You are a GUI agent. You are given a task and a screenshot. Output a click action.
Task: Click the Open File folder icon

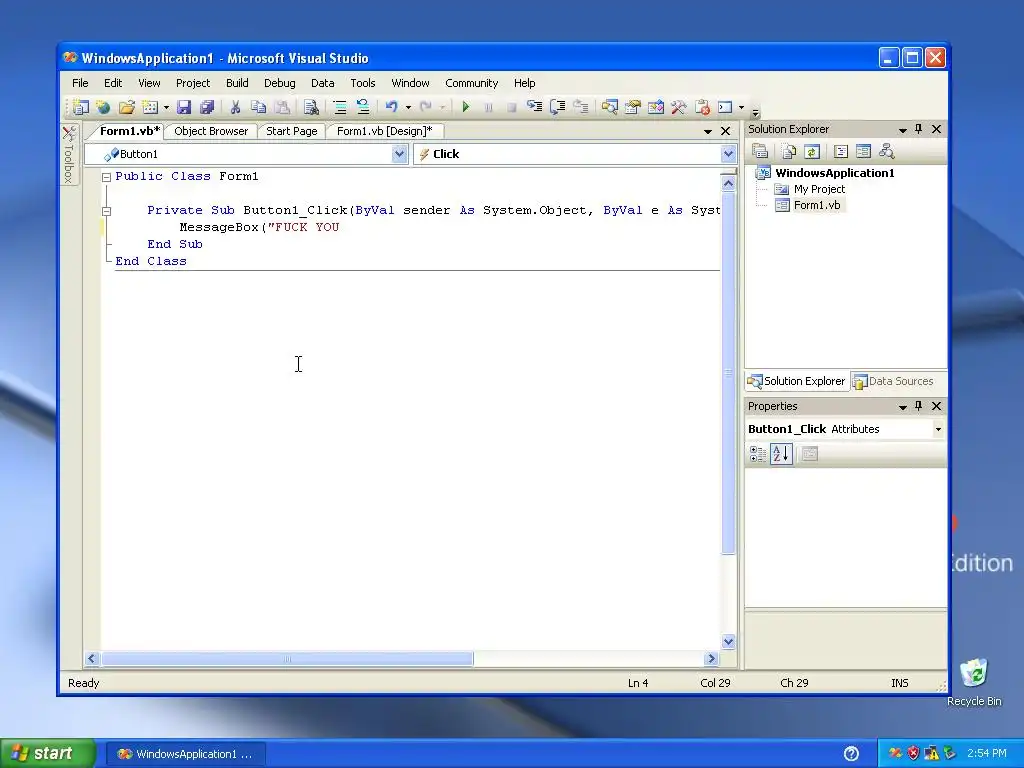126,106
